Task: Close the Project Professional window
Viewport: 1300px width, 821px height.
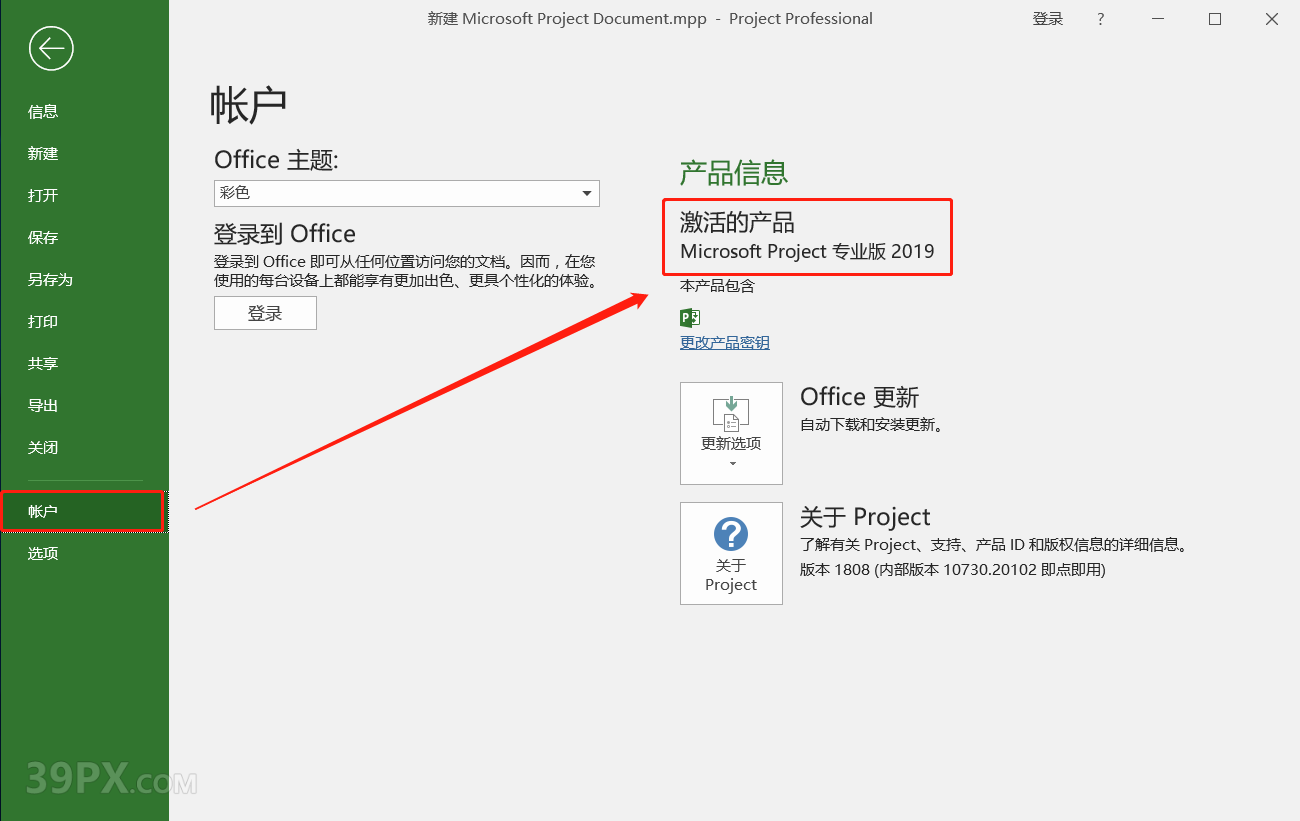Action: (x=1272, y=19)
